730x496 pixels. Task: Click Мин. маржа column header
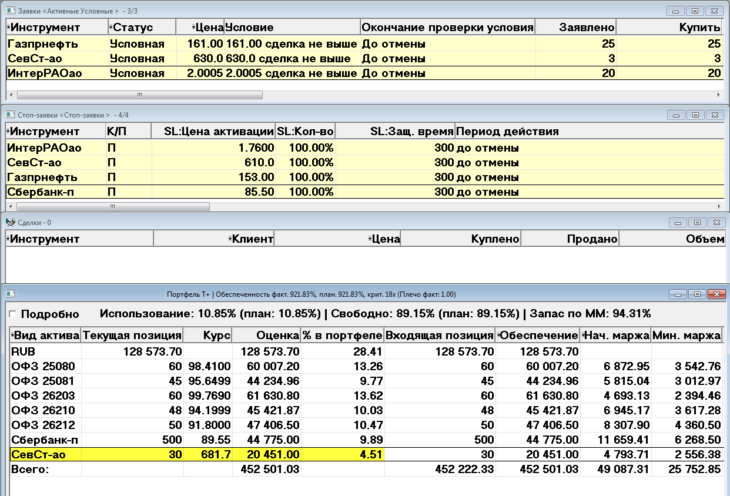coord(686,335)
